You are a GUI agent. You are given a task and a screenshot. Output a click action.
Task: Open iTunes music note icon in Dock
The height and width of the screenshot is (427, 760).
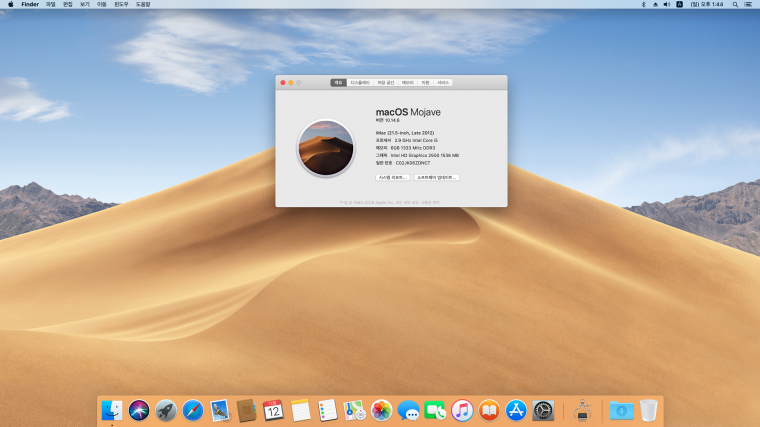click(462, 411)
